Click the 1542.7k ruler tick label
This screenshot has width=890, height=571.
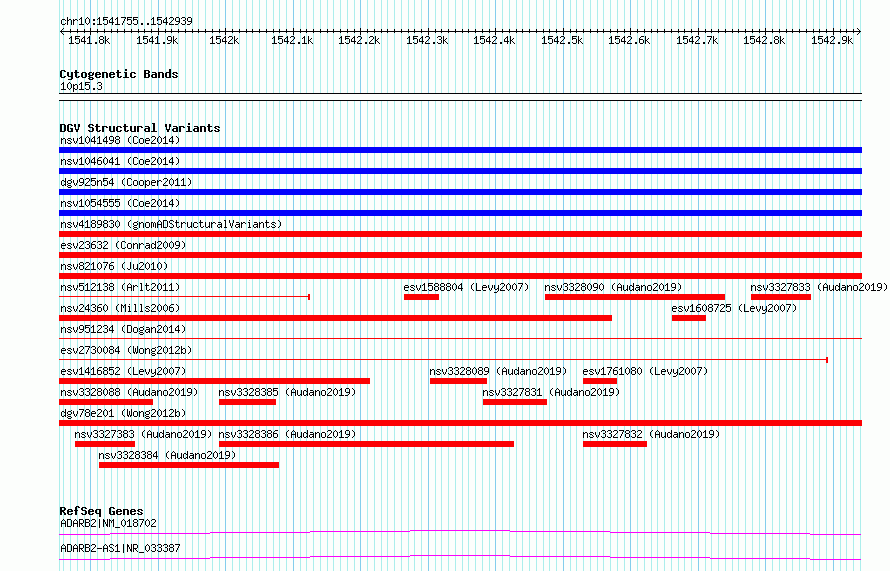coord(697,40)
